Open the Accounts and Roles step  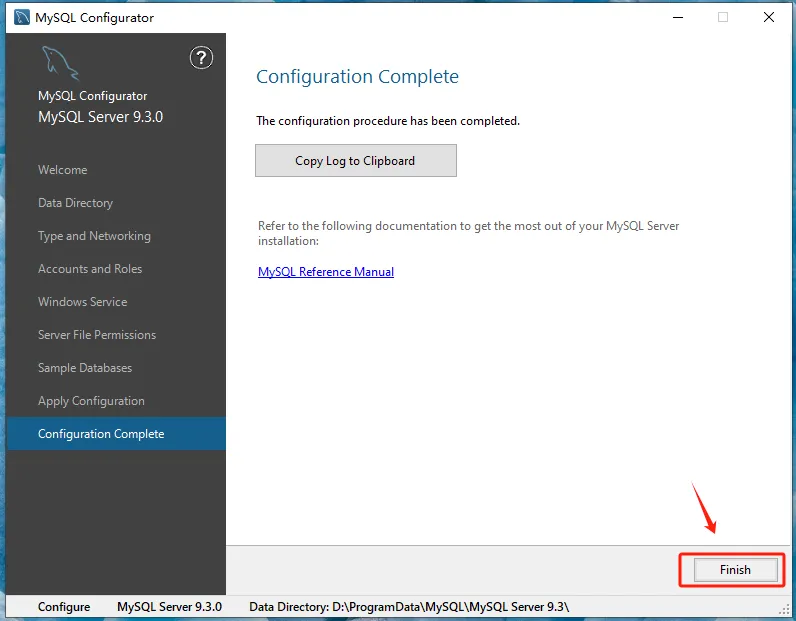click(x=90, y=269)
